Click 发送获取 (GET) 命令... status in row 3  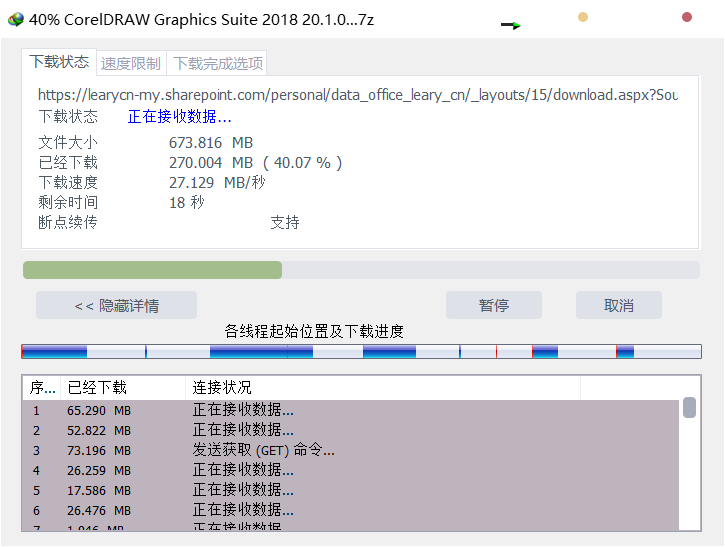[x=264, y=450]
